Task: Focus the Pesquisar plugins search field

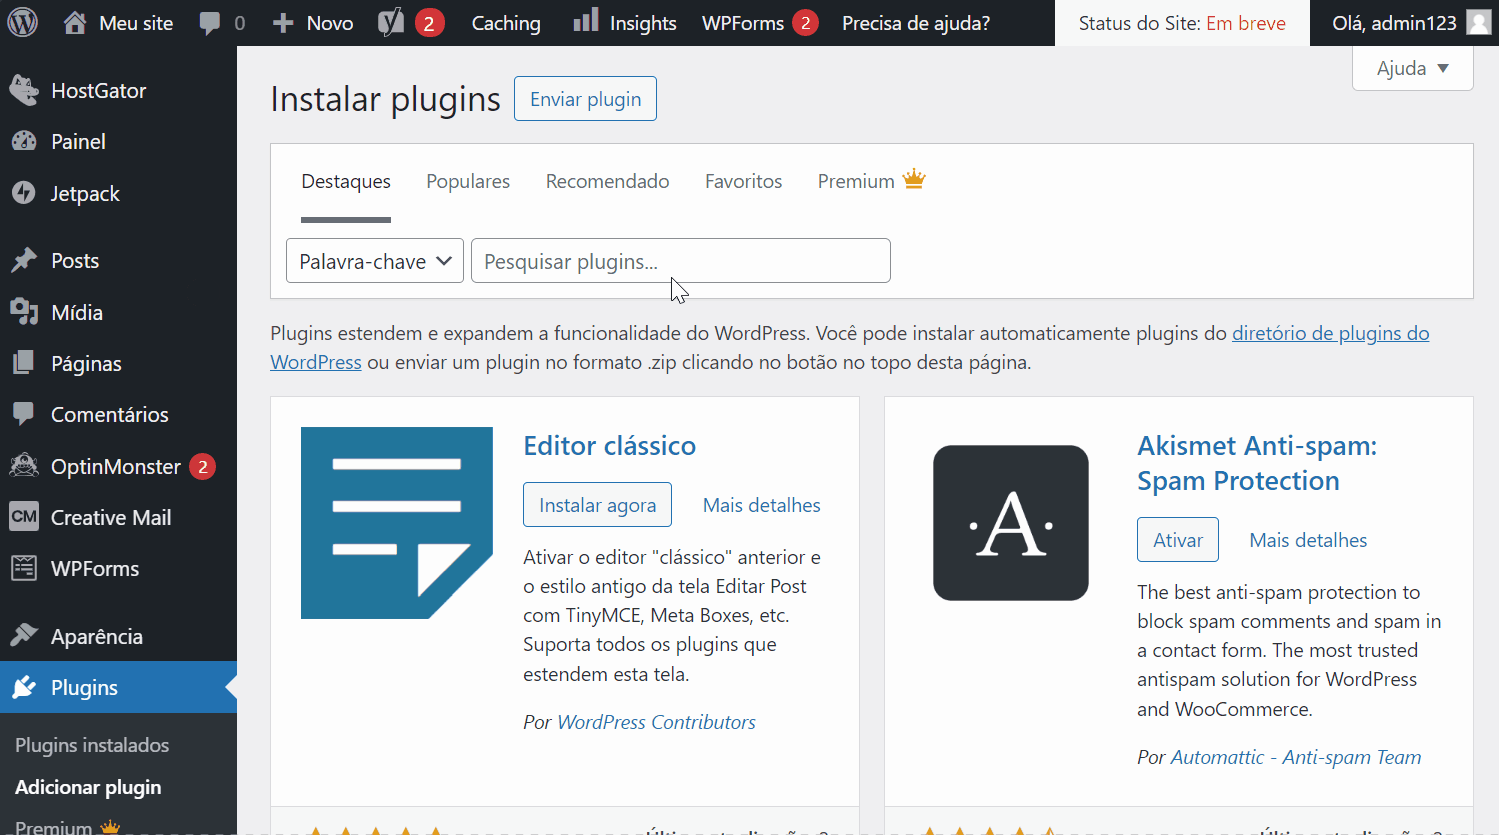Action: 681,261
